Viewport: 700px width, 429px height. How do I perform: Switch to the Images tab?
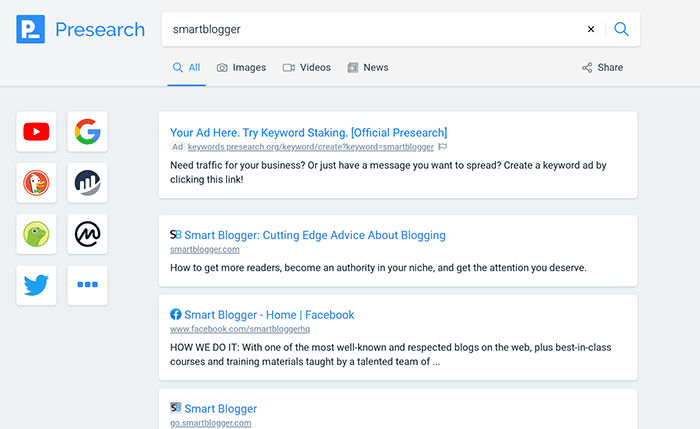click(x=241, y=68)
